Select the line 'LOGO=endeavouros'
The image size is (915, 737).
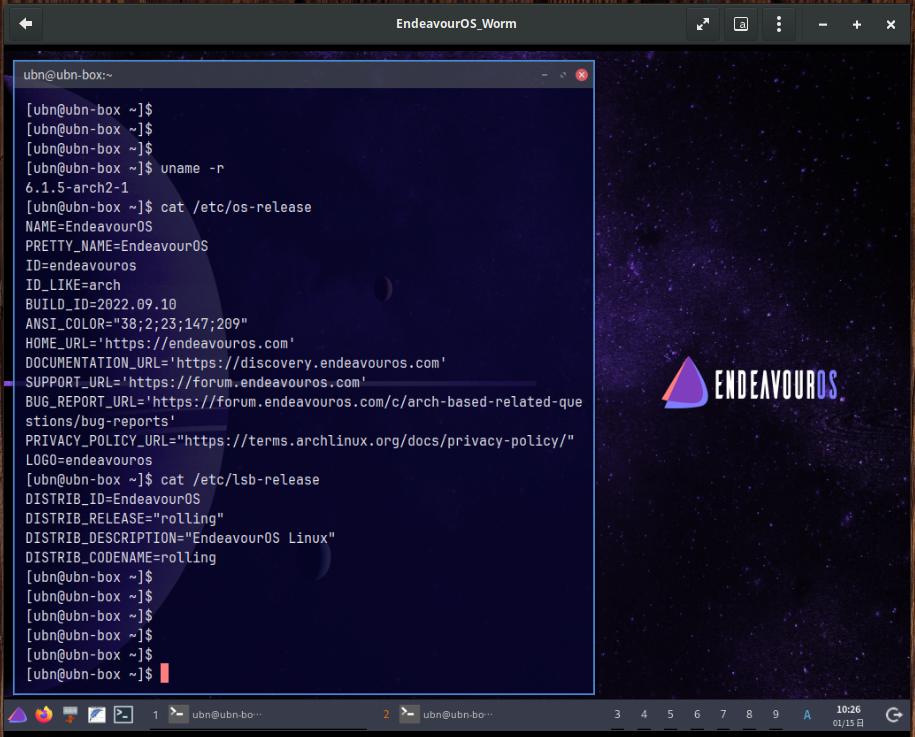[x=89, y=460]
